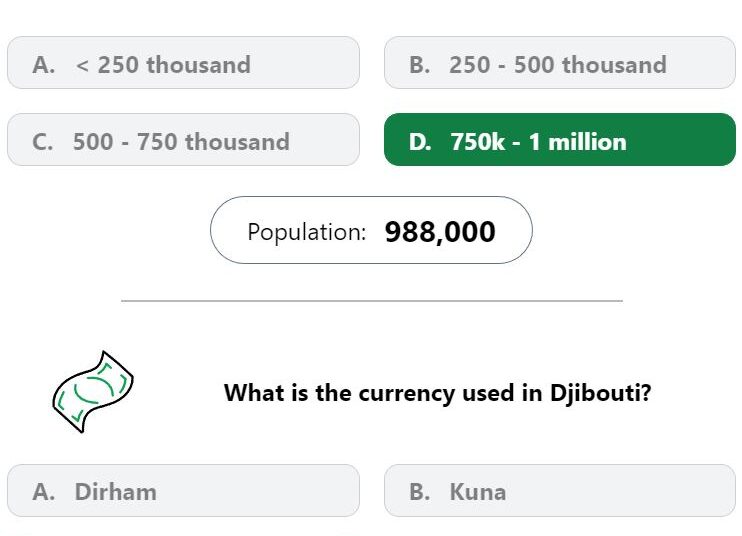The height and width of the screenshot is (536, 742).
Task: Click the '1 million' text in answer D
Action: (577, 141)
